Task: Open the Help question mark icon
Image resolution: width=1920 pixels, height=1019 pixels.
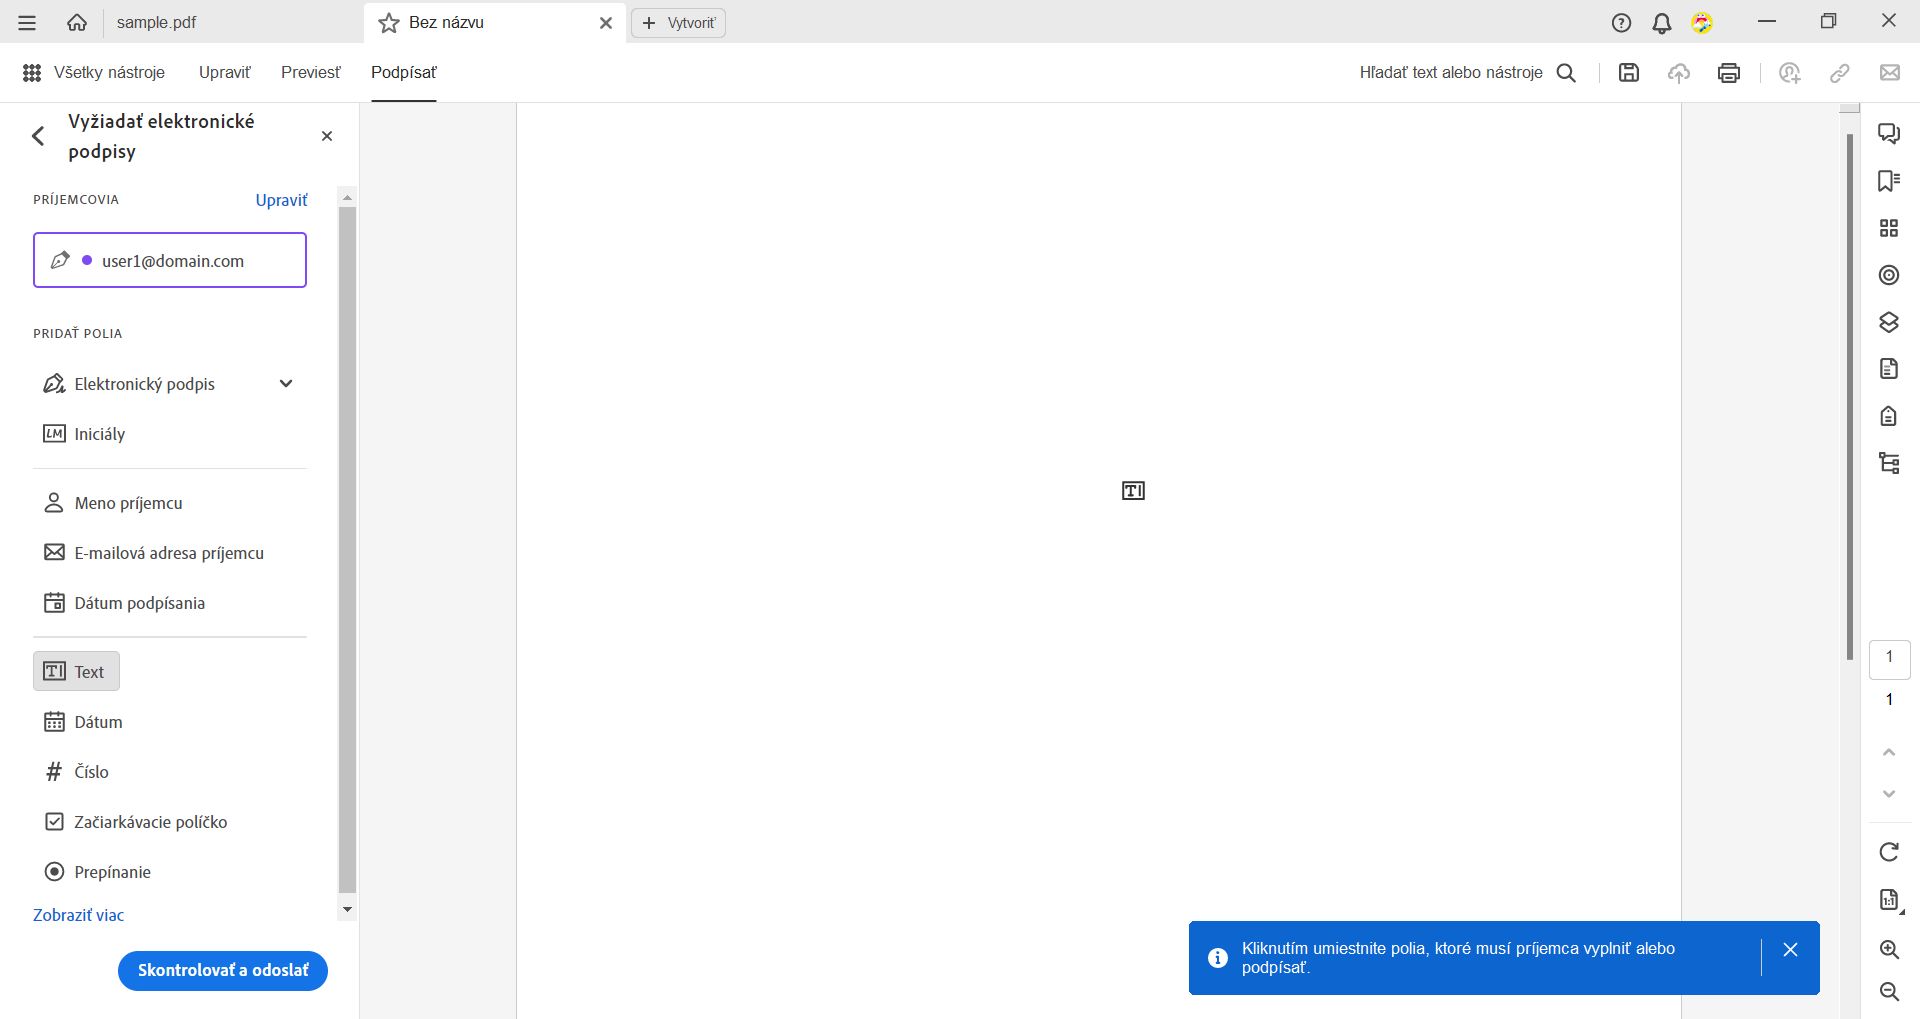Action: pos(1621,23)
